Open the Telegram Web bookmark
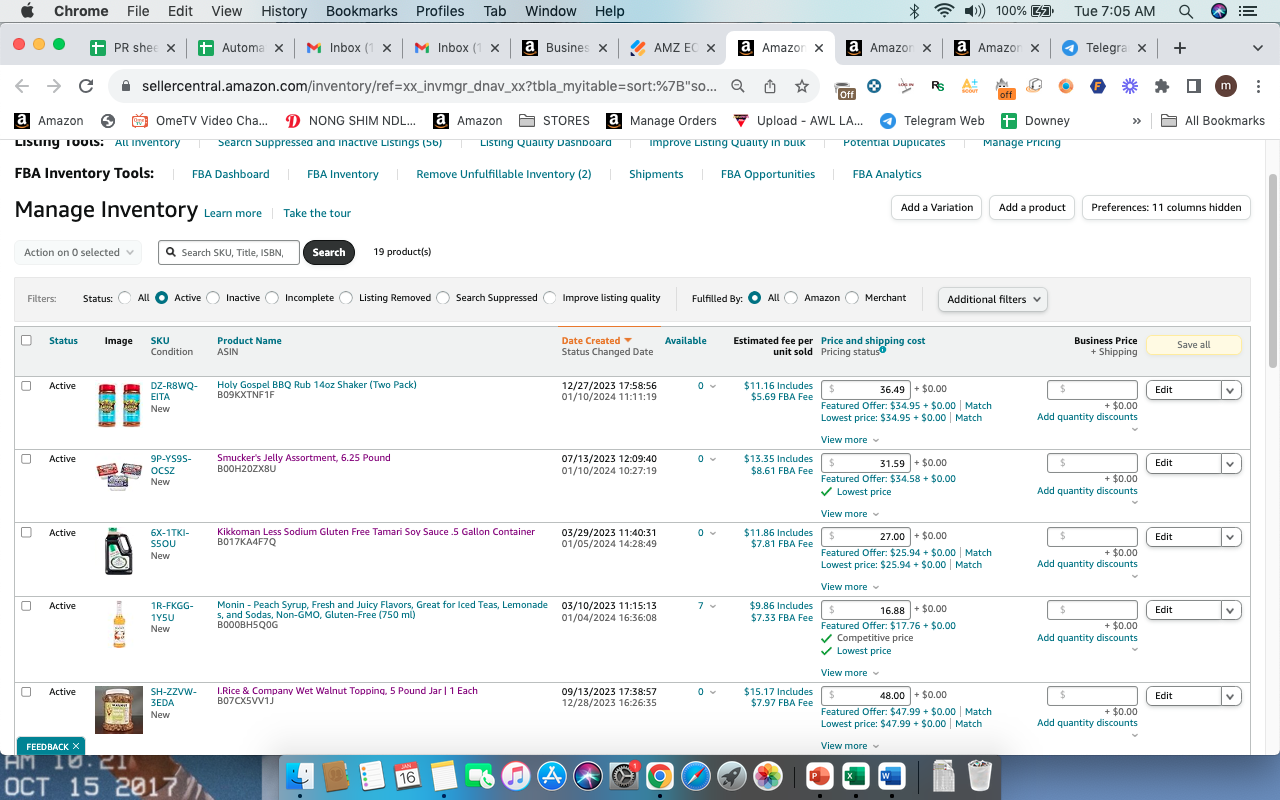This screenshot has width=1280, height=800. click(x=933, y=121)
